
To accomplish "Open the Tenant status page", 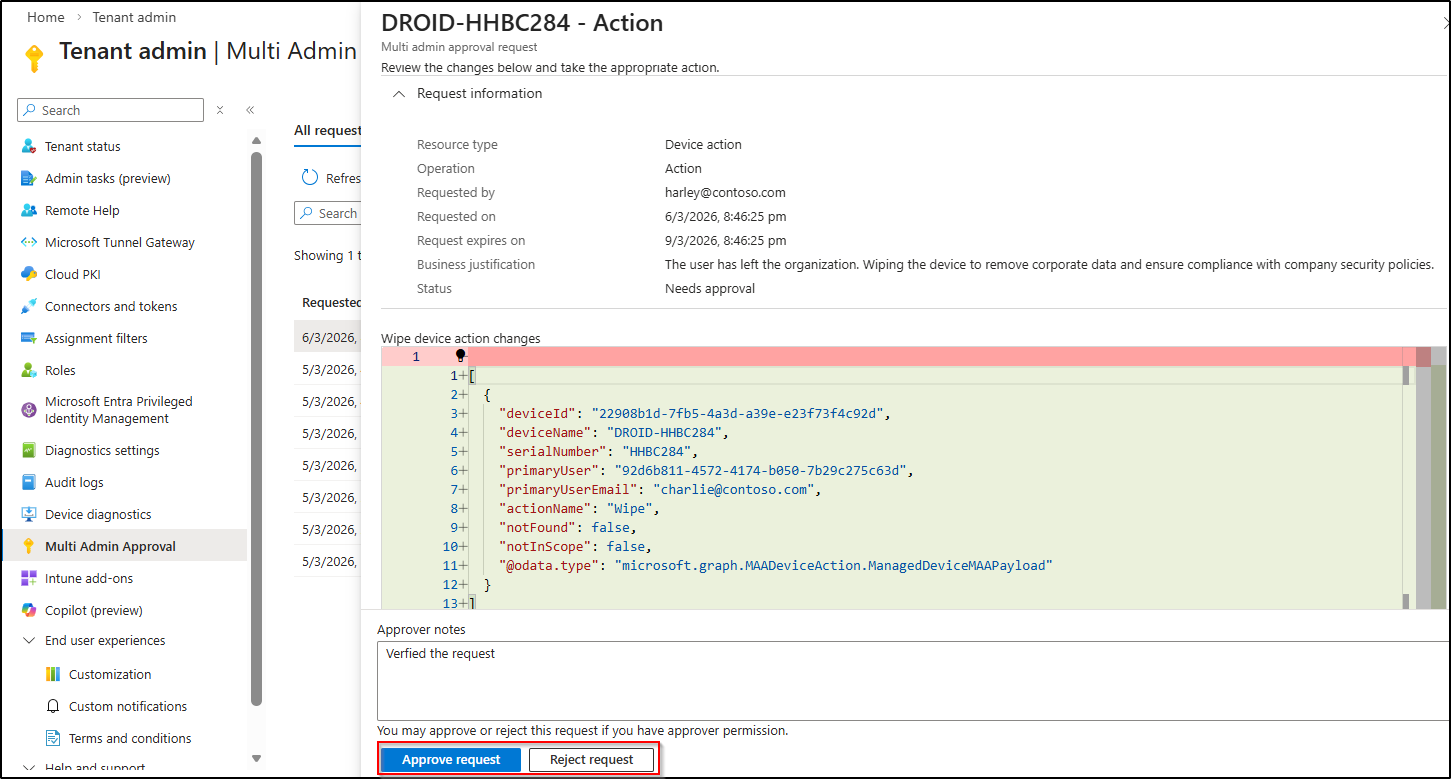I will pyautogui.click(x=80, y=145).
